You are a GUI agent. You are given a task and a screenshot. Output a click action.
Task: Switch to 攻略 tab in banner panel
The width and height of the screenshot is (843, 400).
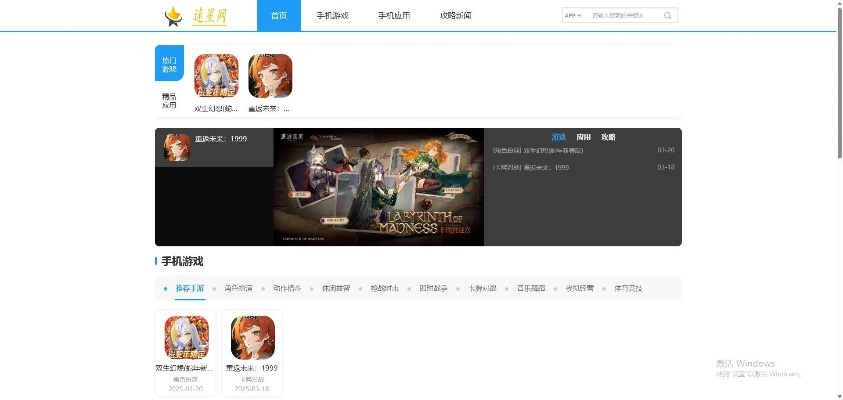608,137
